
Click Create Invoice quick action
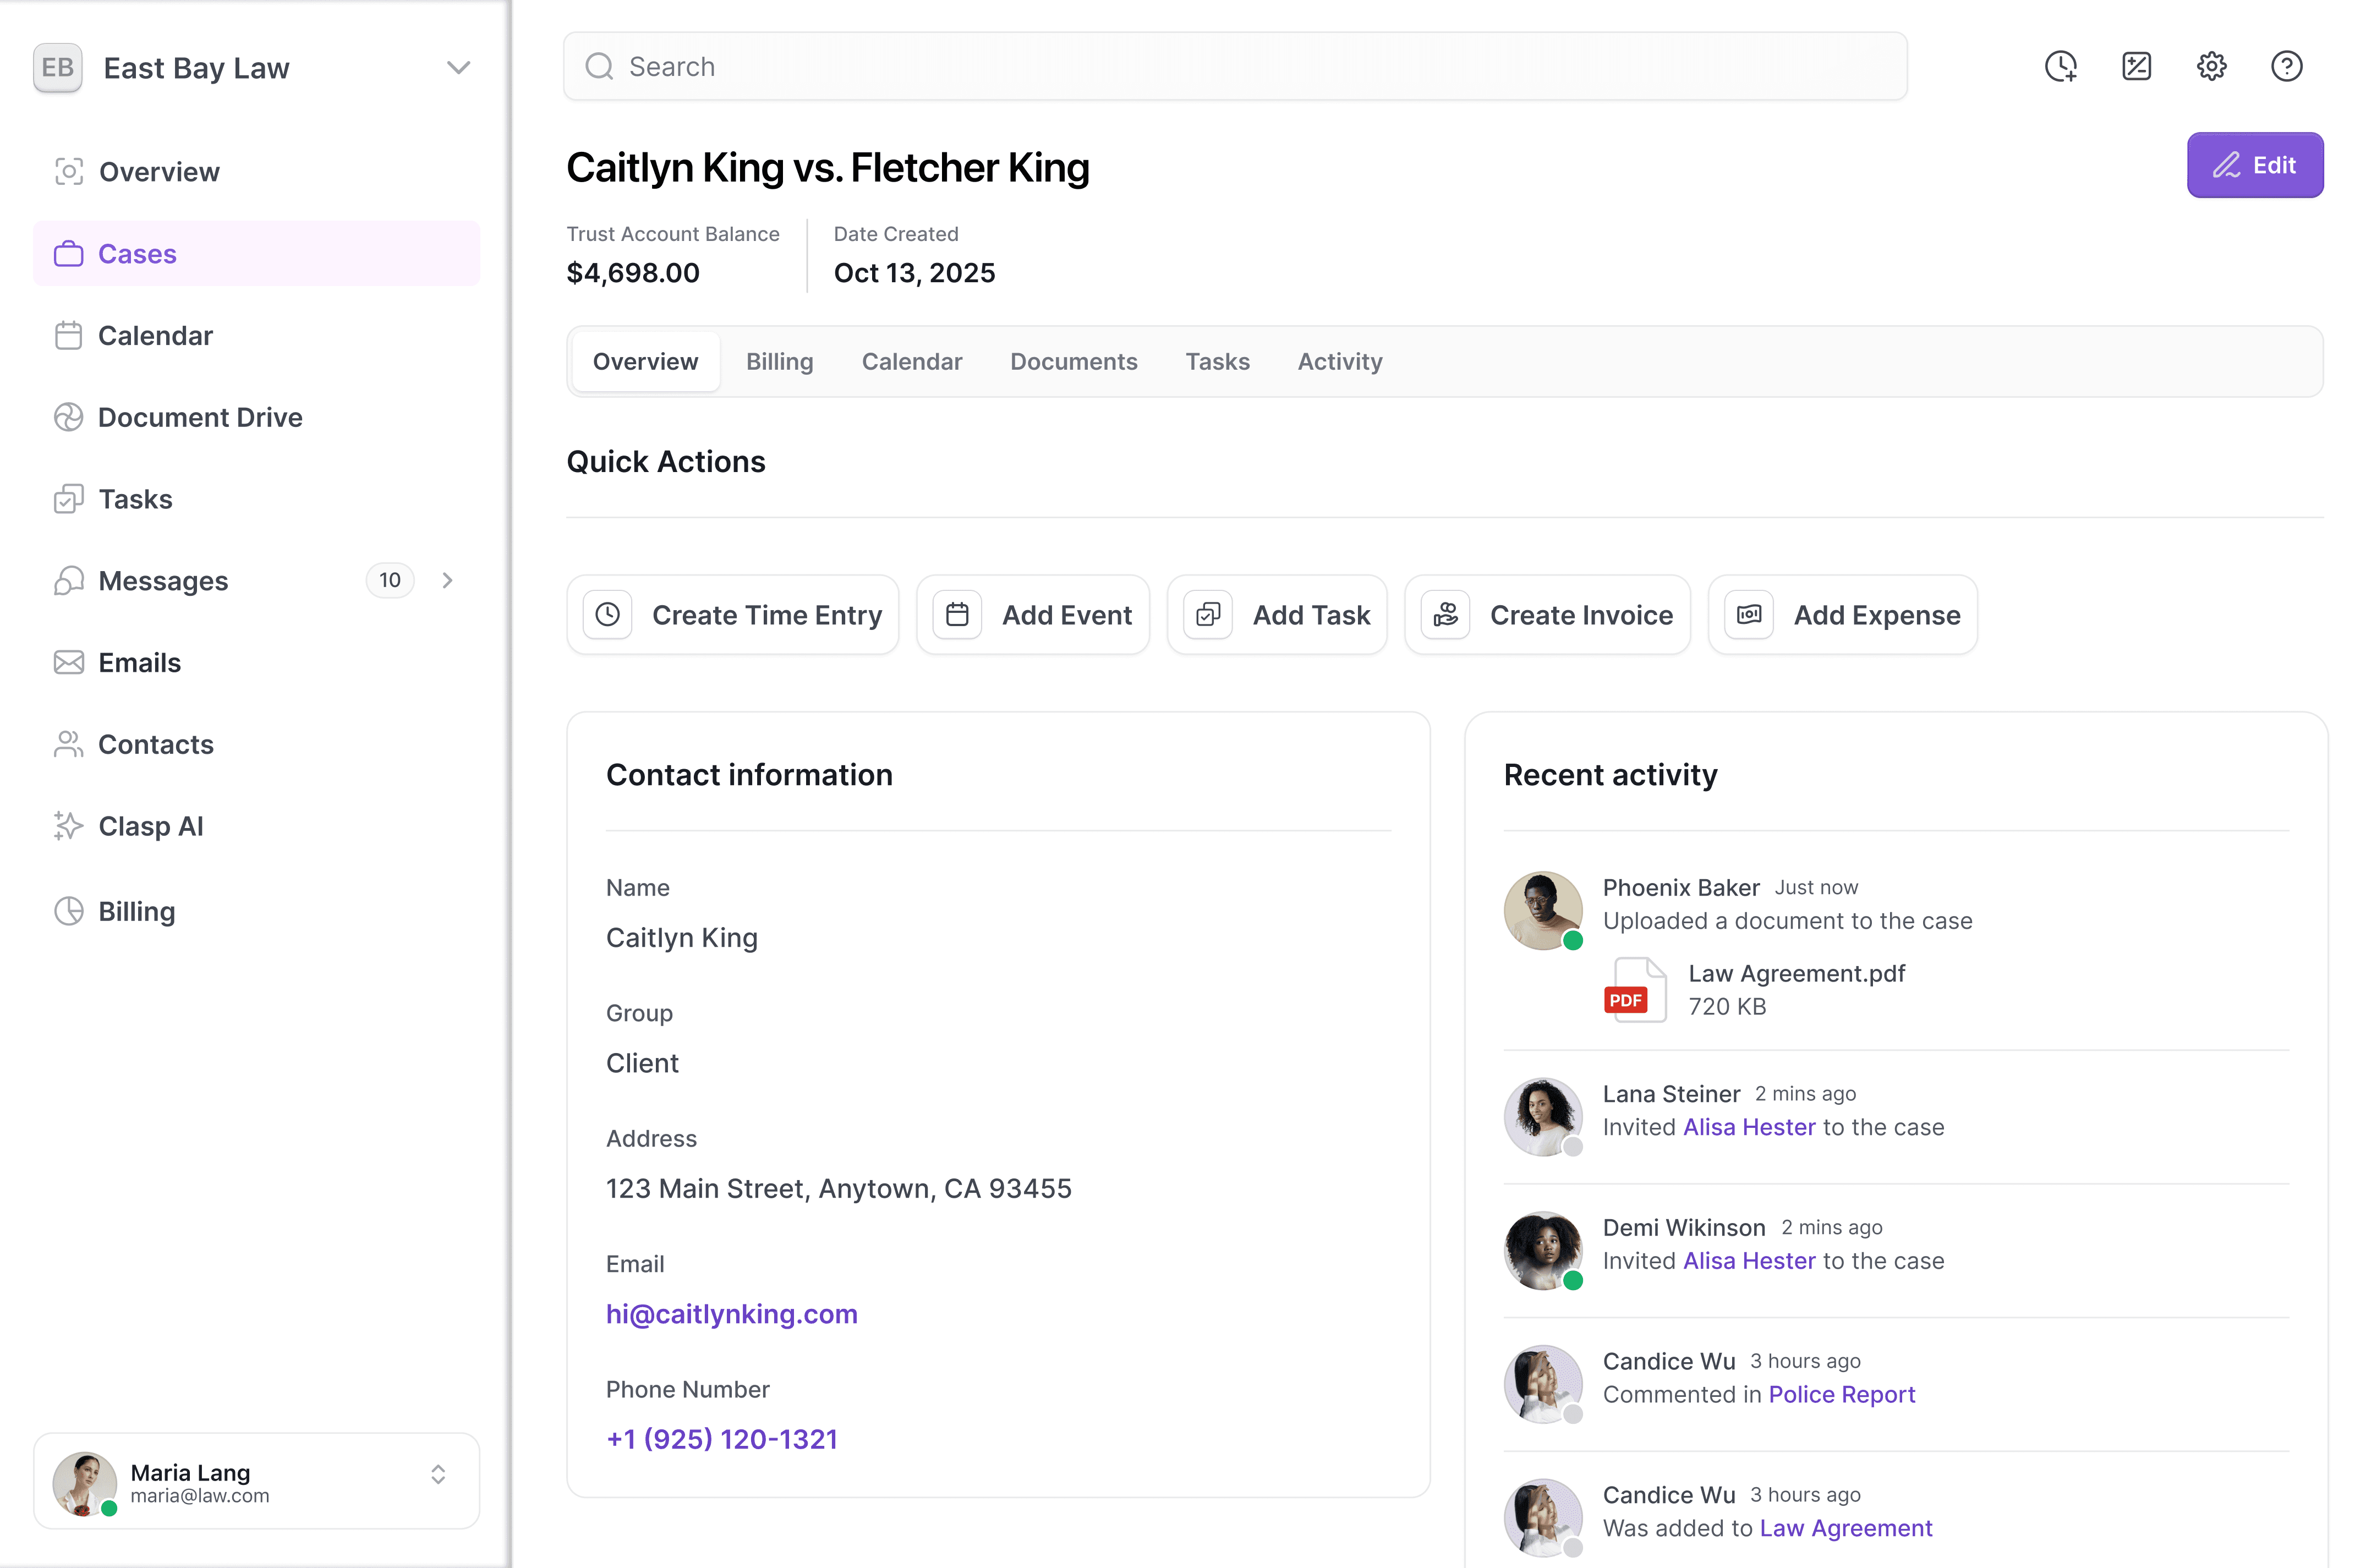tap(1547, 615)
